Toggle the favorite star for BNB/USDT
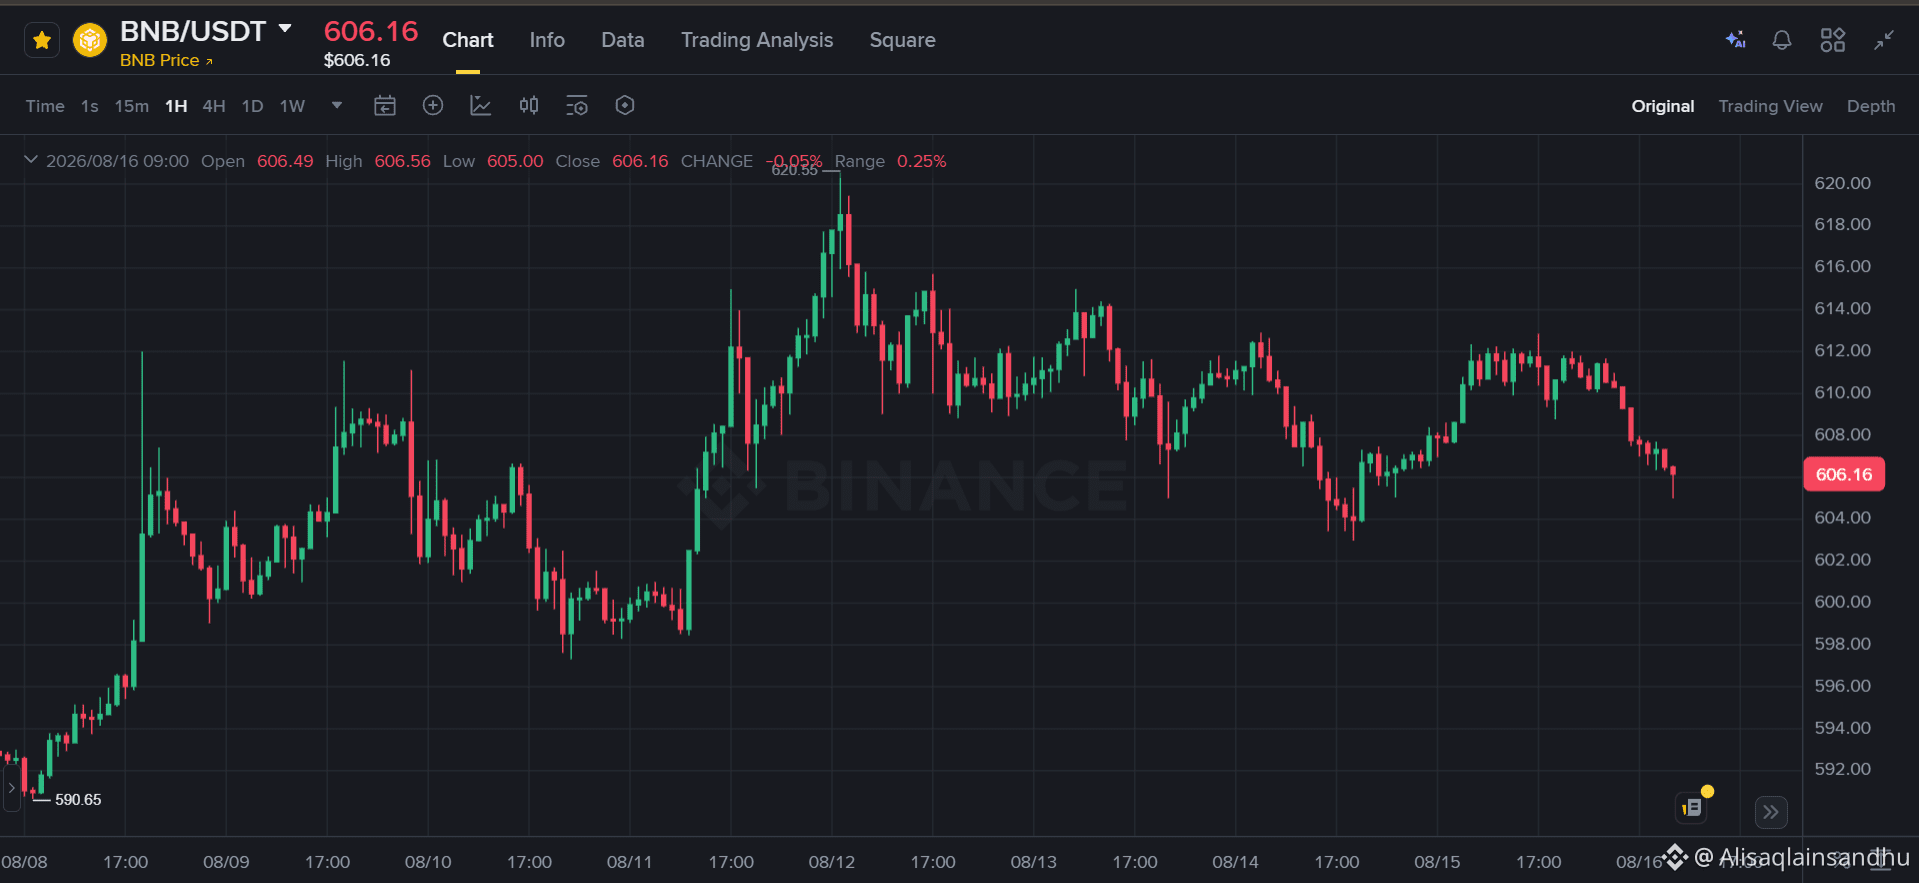The image size is (1919, 883). (42, 41)
